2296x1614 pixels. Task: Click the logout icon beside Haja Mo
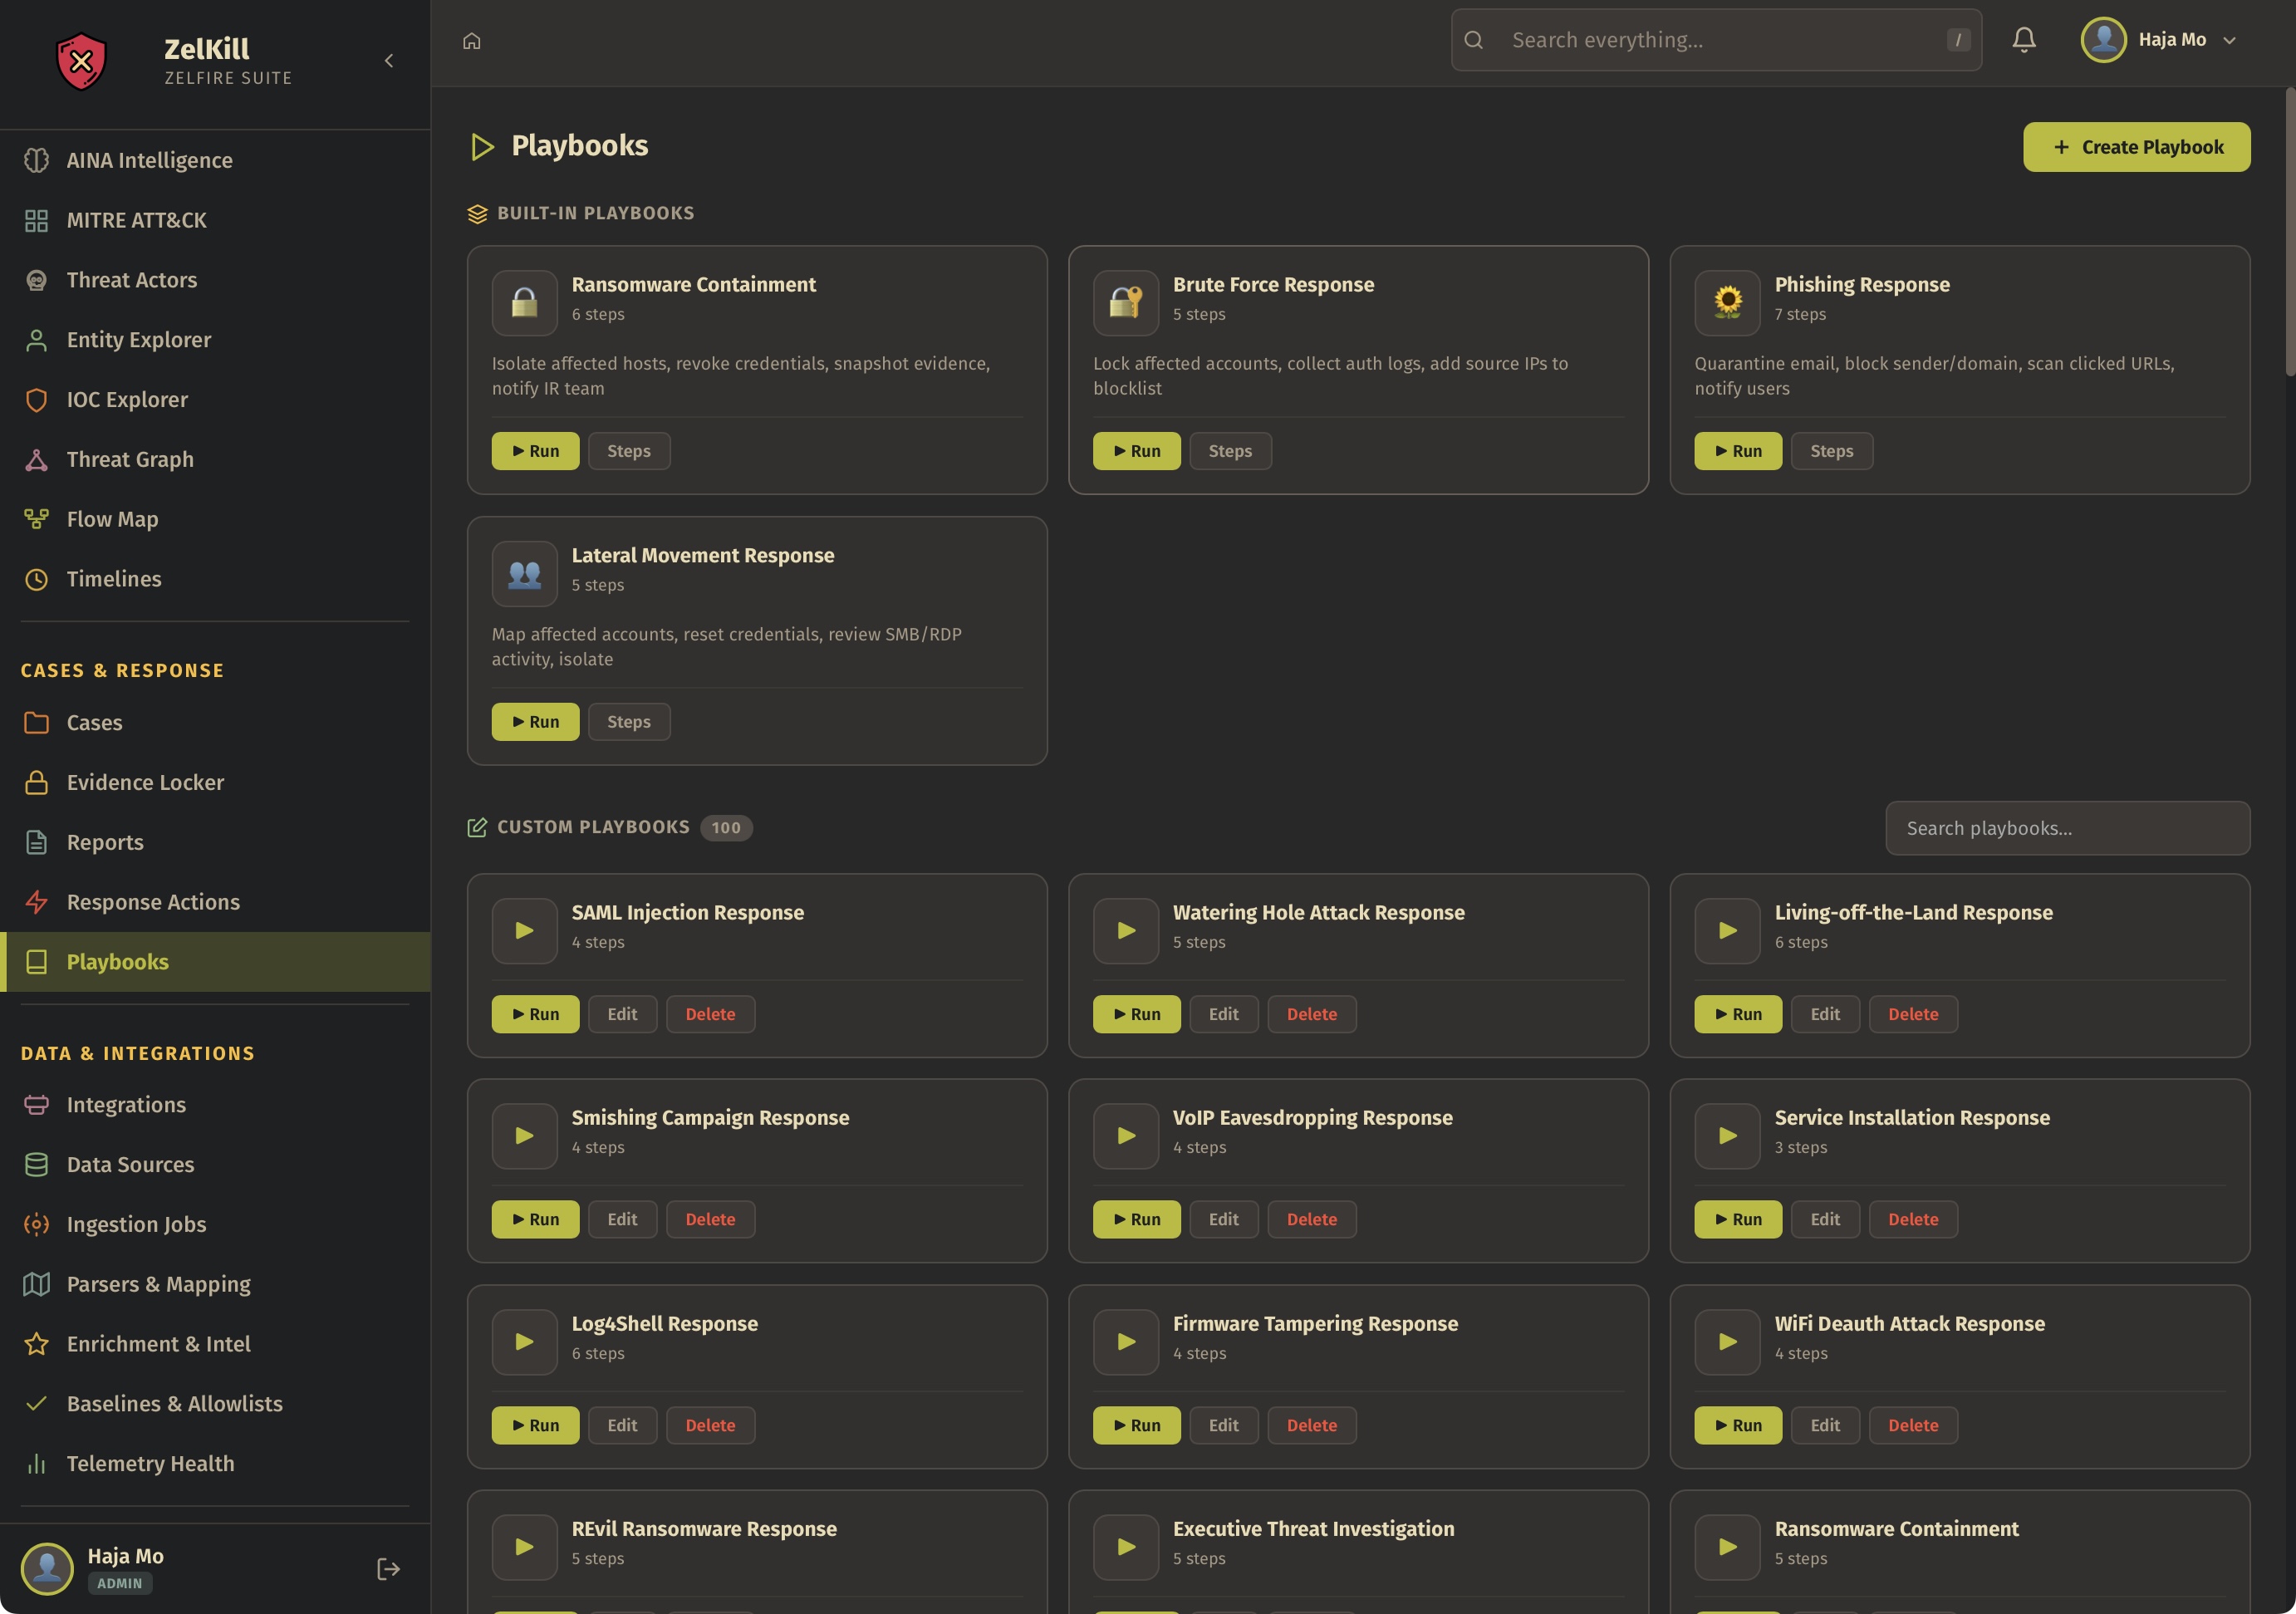pyautogui.click(x=388, y=1568)
